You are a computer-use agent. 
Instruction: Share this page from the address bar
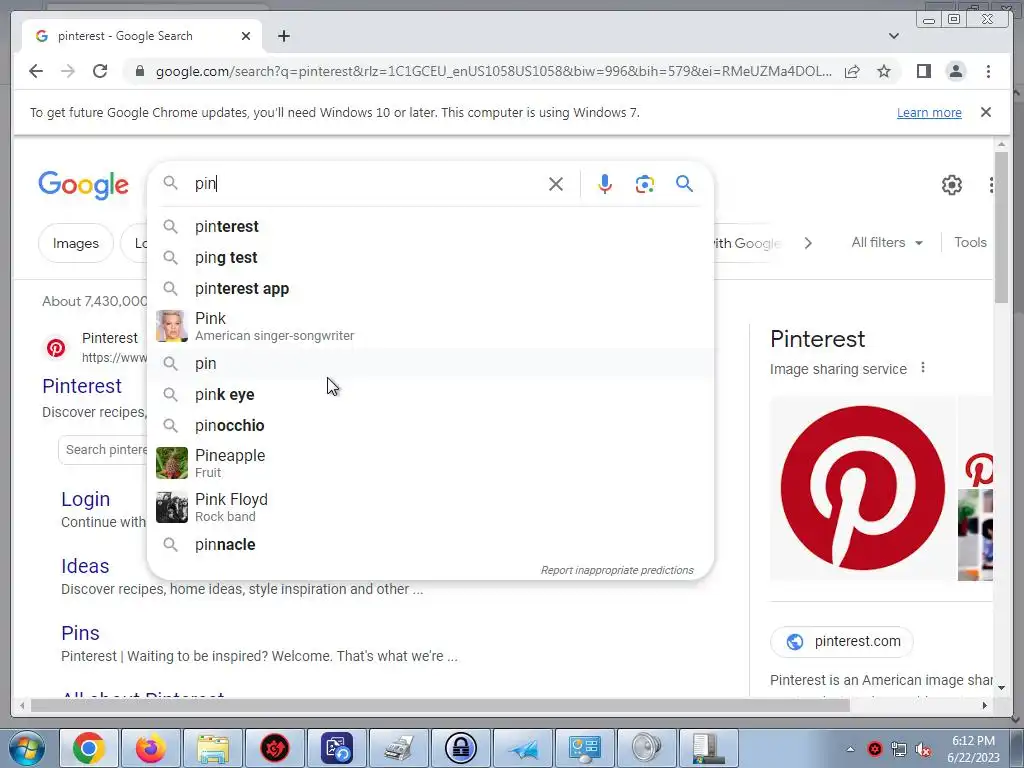tap(852, 71)
